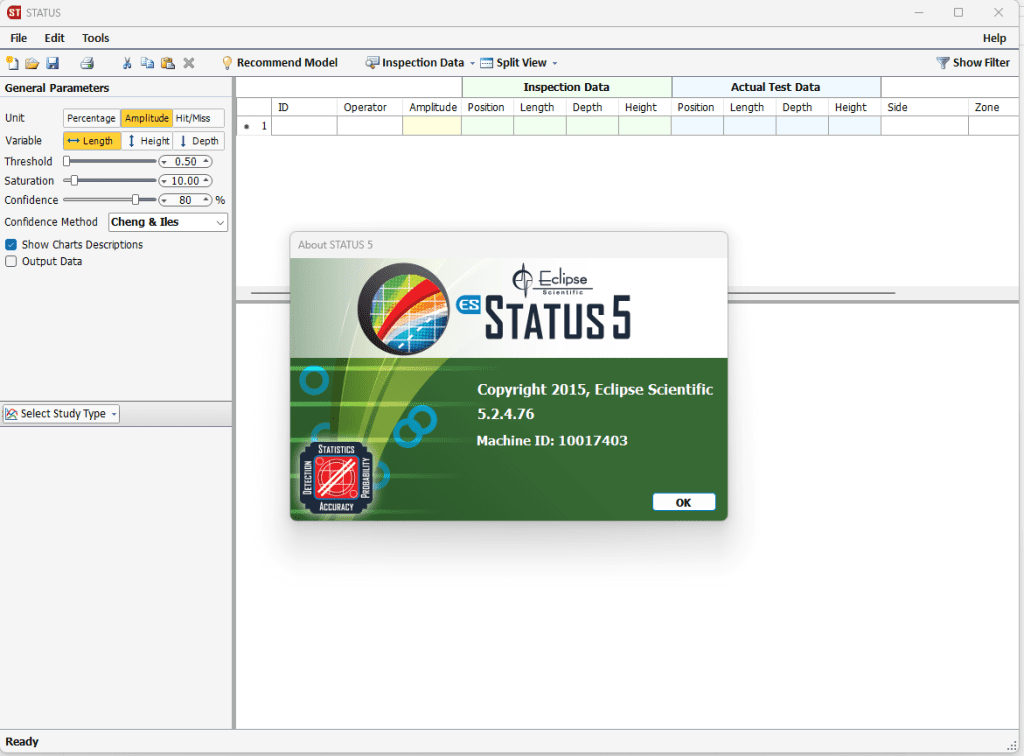
Task: Increase the Saturation value with up arrow
Action: coord(206,181)
